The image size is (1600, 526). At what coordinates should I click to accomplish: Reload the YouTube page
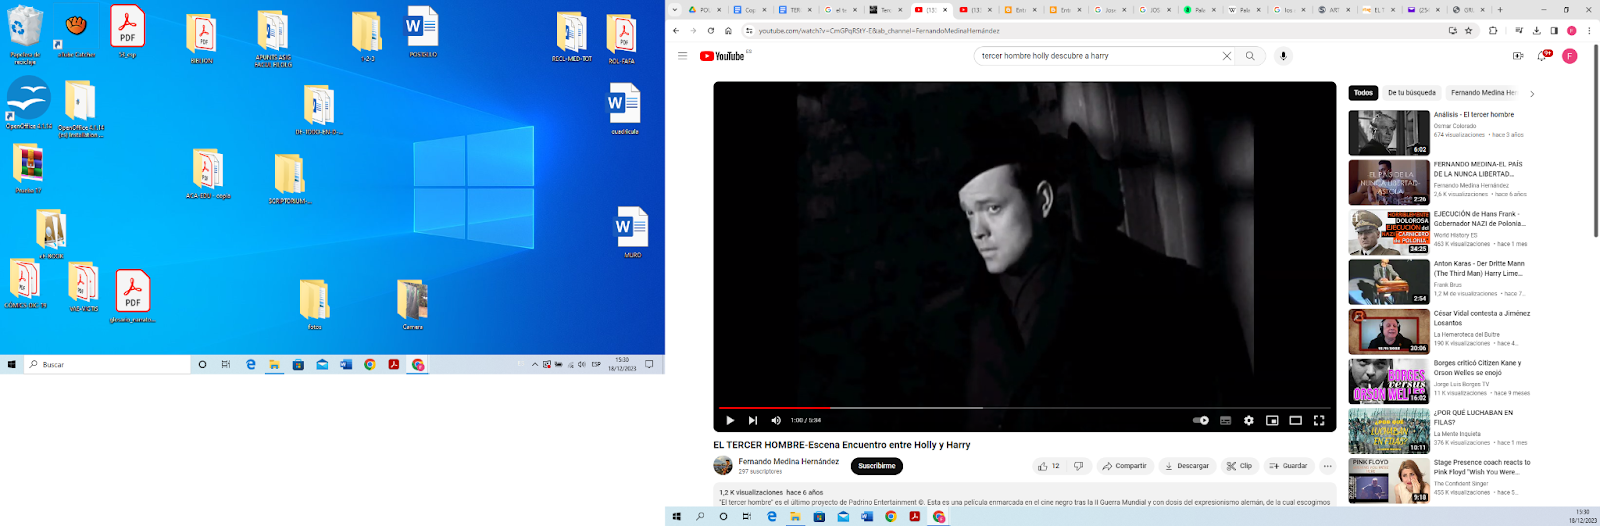[711, 31]
